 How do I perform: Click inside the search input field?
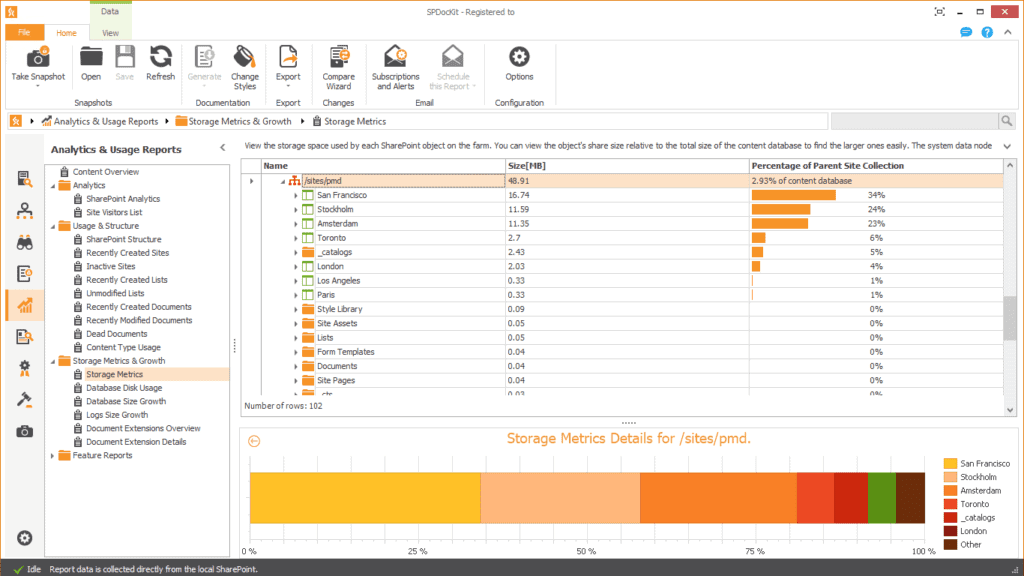914,121
